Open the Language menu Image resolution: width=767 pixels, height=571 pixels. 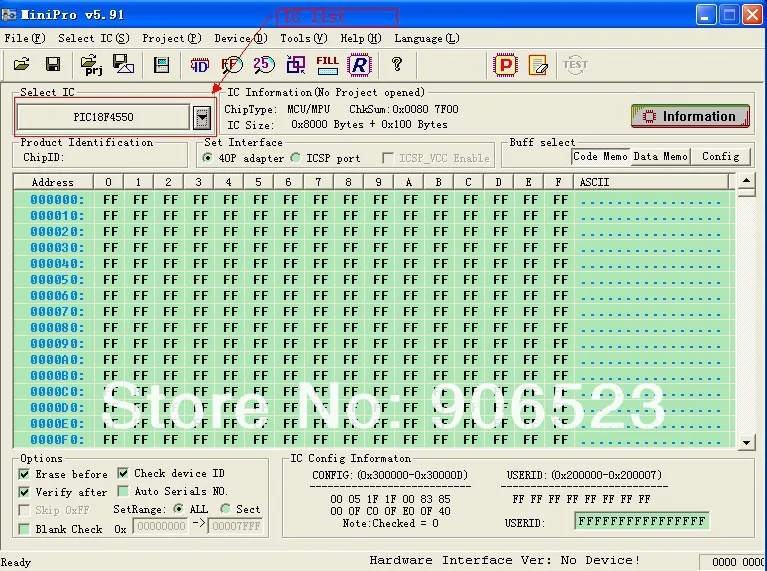click(427, 38)
